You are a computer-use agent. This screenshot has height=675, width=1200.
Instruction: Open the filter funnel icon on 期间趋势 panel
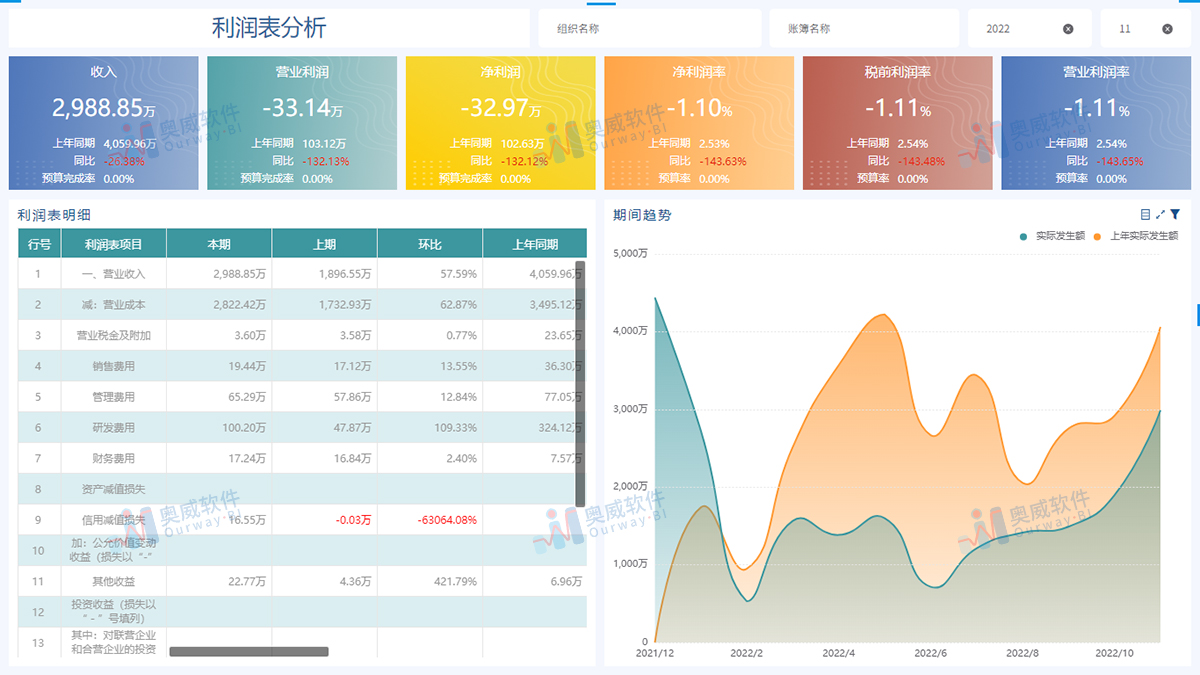point(1175,214)
